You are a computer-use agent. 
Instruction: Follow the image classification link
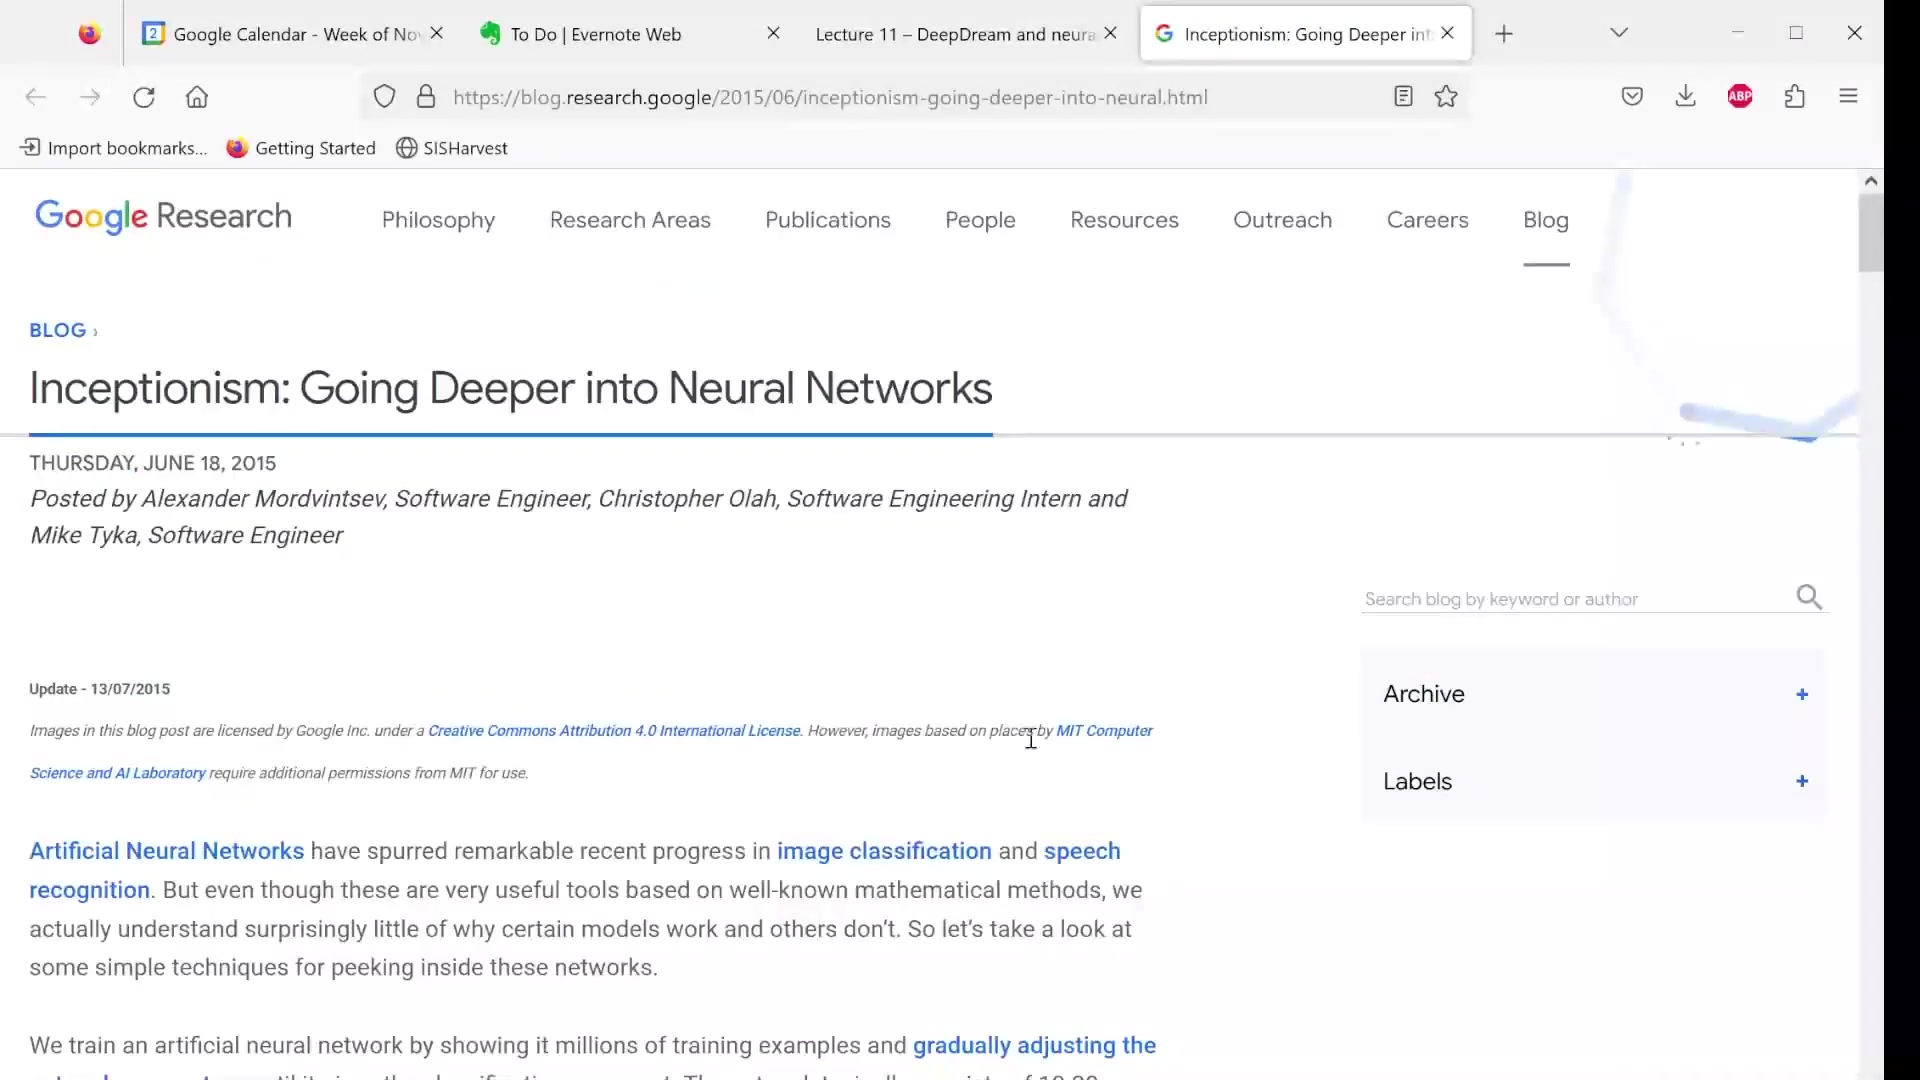tap(884, 851)
